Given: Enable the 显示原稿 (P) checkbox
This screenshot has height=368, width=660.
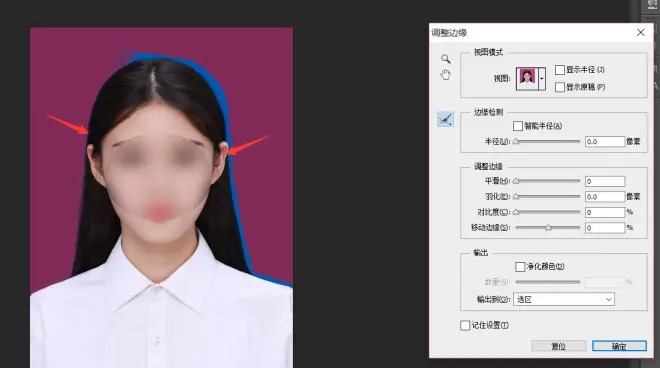Looking at the screenshot, I should click(x=560, y=87).
